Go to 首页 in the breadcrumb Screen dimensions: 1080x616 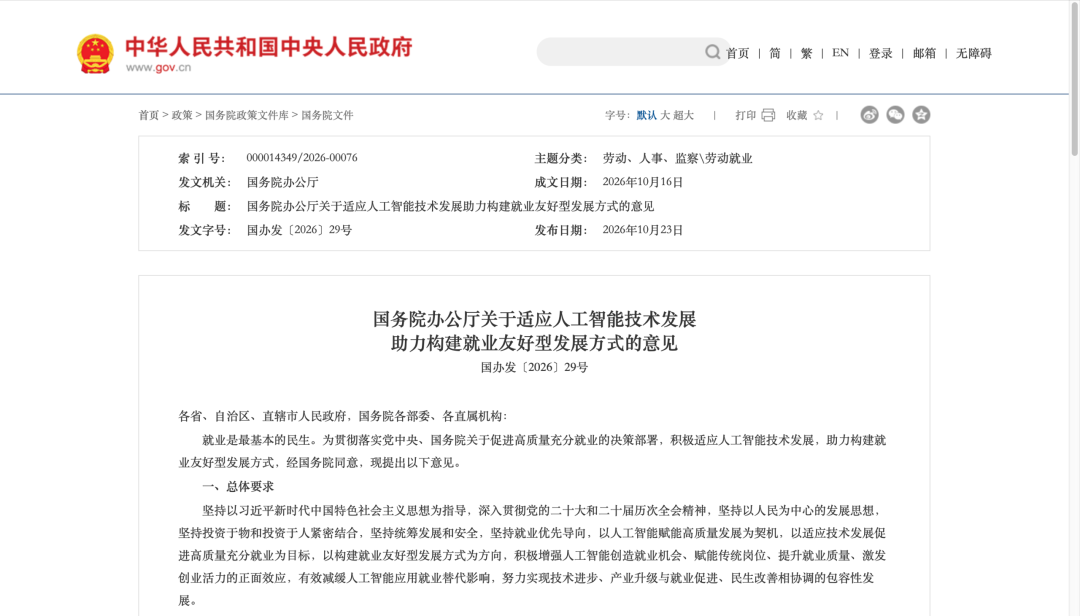point(149,115)
